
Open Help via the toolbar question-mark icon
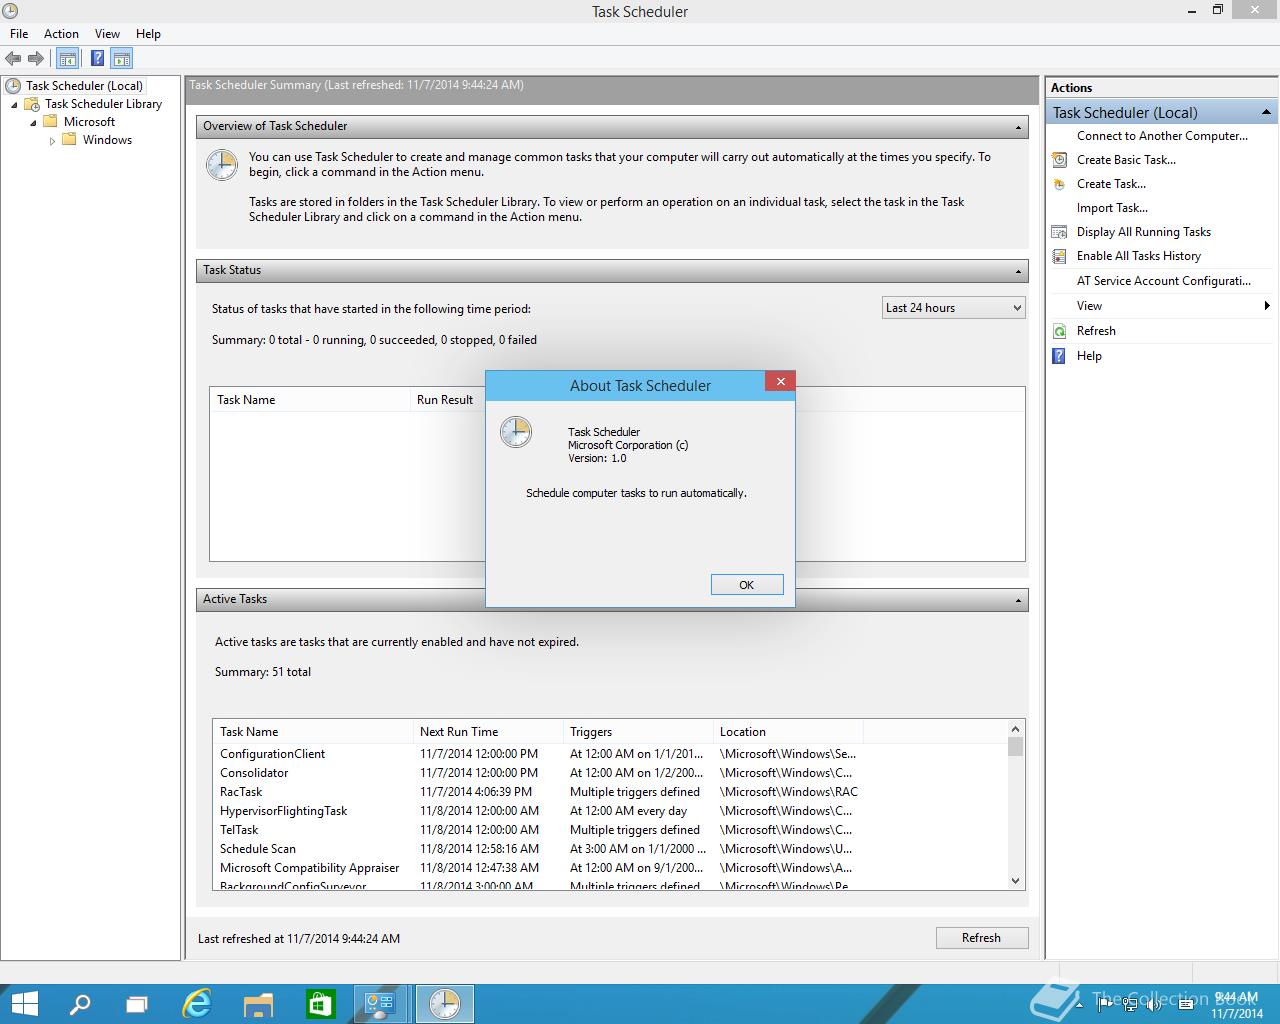(97, 59)
